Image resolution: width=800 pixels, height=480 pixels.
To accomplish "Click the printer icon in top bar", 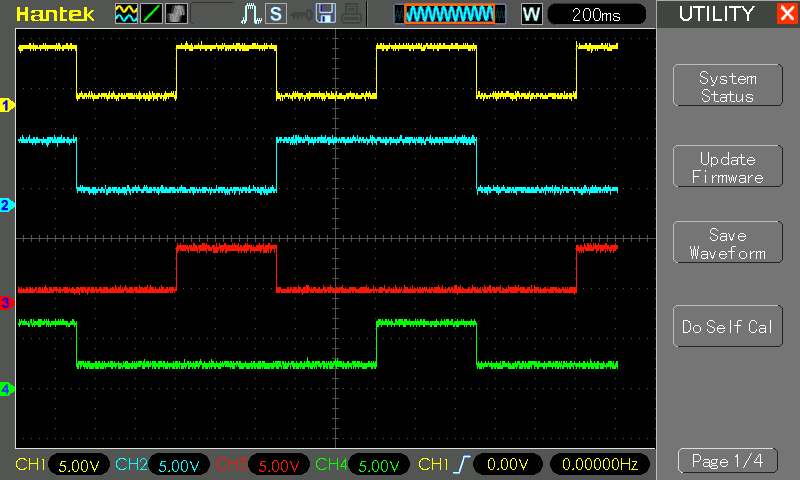I will tap(349, 14).
